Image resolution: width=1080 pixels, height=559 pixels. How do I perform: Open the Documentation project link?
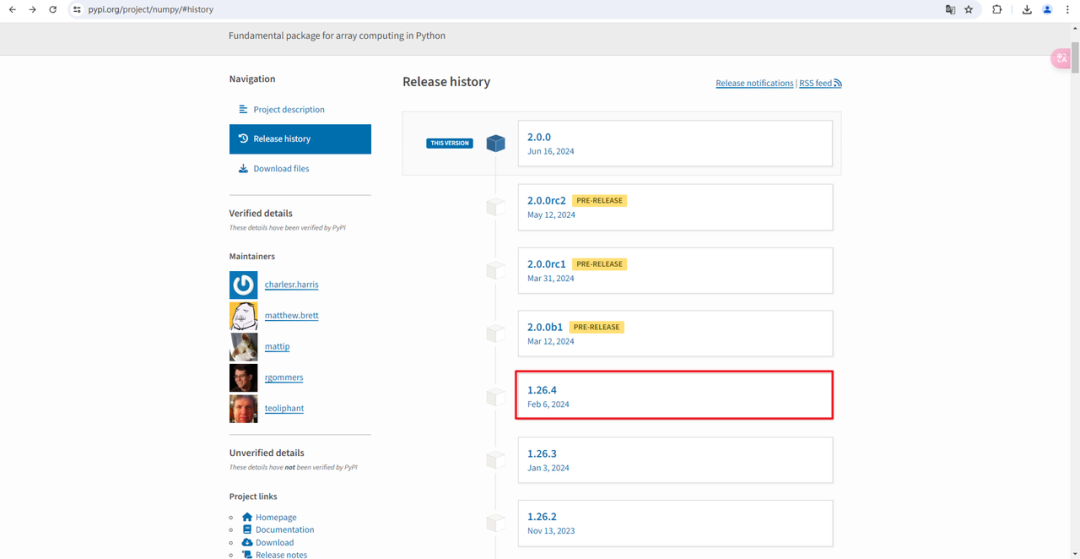pyautogui.click(x=285, y=529)
